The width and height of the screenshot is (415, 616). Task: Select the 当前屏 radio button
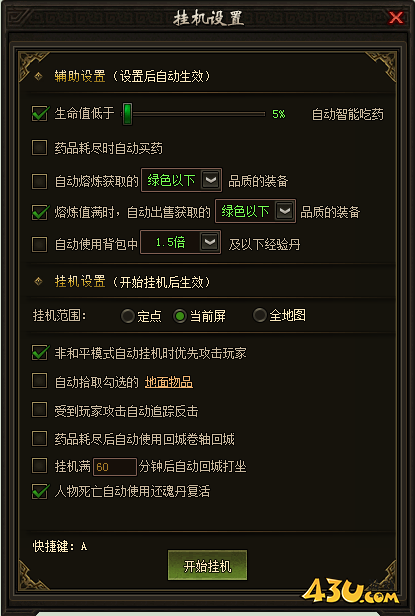pos(180,316)
